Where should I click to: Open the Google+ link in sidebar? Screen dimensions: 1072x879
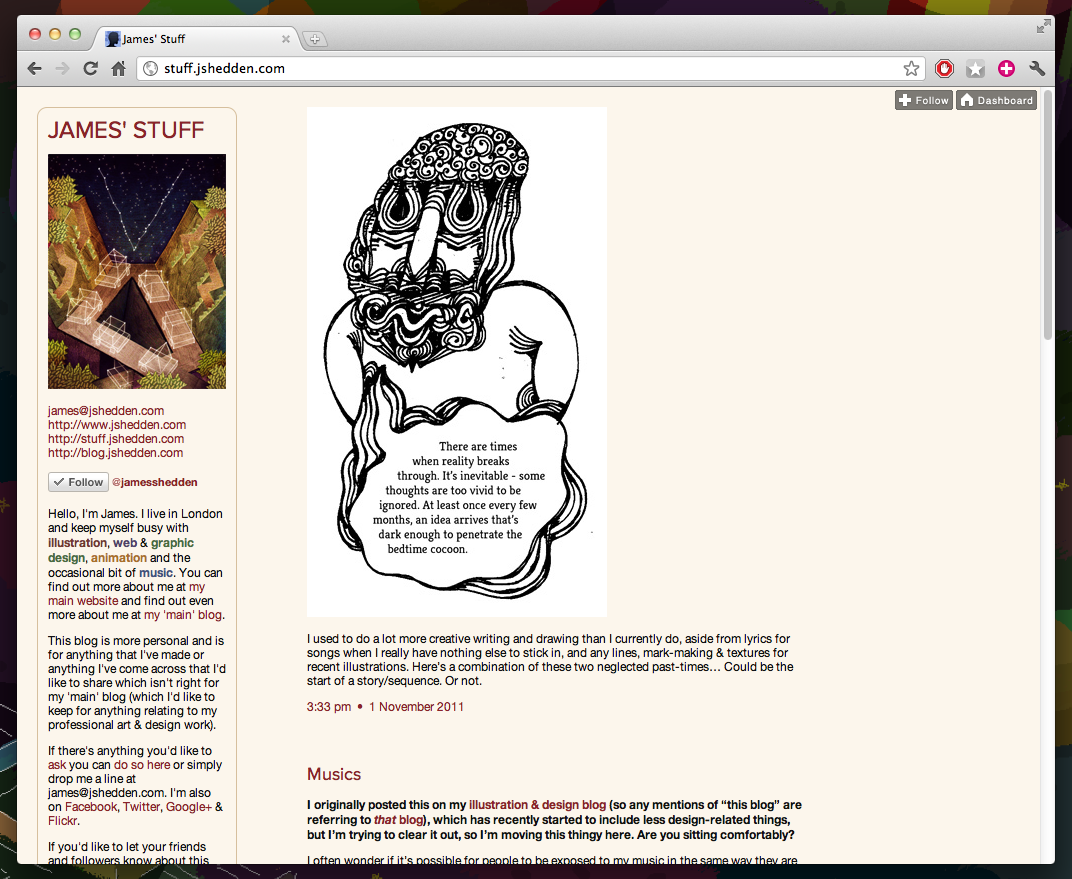pyautogui.click(x=189, y=807)
